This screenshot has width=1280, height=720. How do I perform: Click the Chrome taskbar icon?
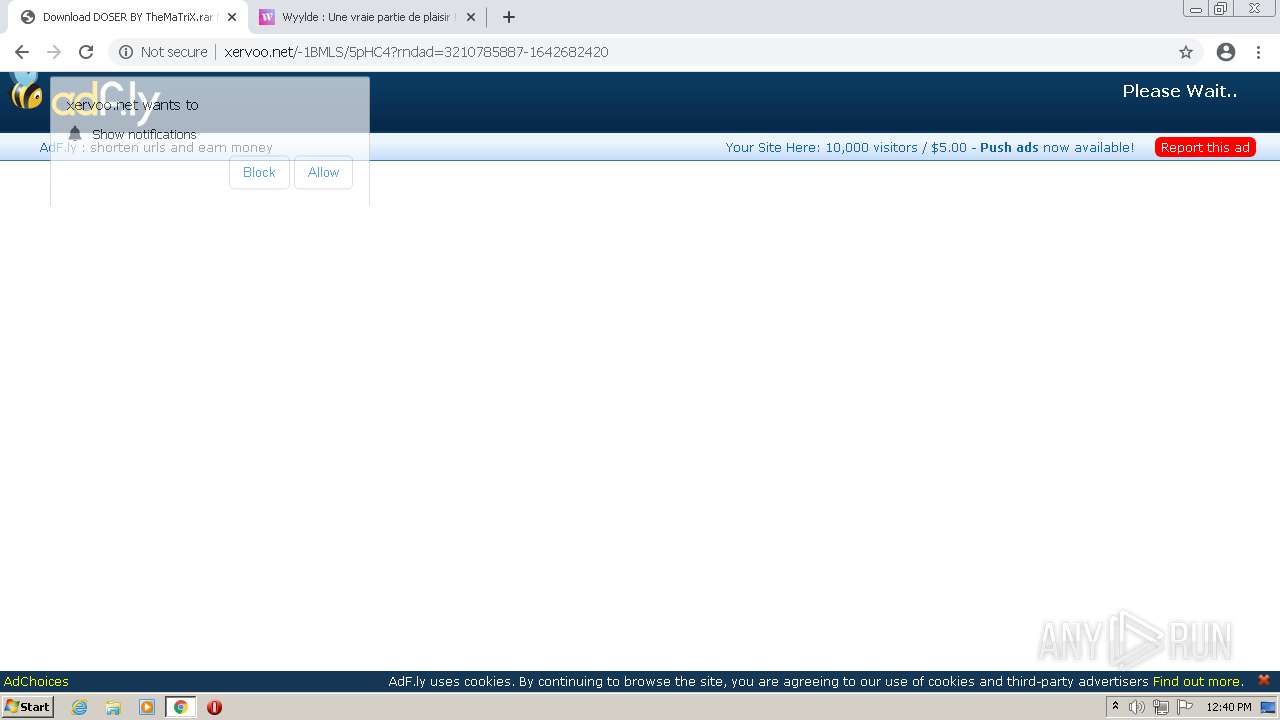[x=180, y=707]
